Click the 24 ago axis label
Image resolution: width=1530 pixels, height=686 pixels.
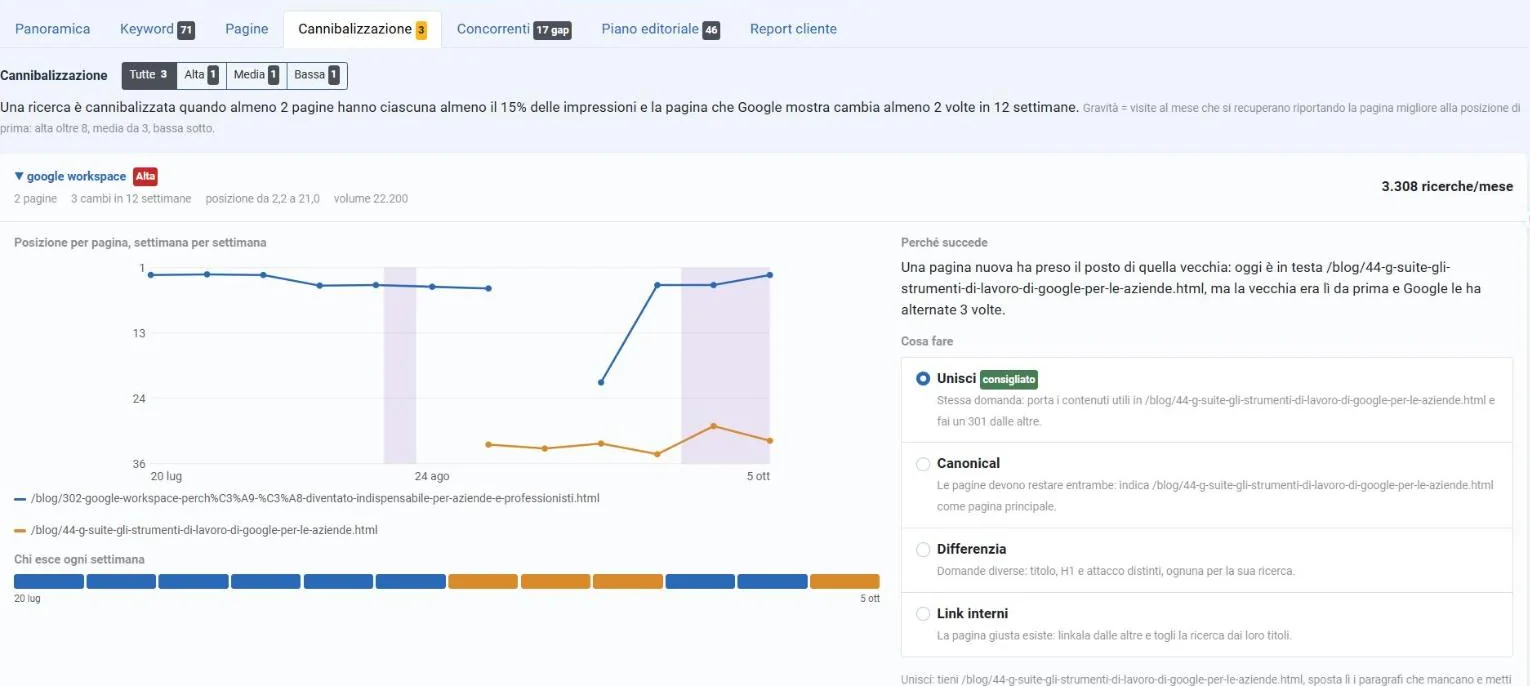tap(432, 476)
